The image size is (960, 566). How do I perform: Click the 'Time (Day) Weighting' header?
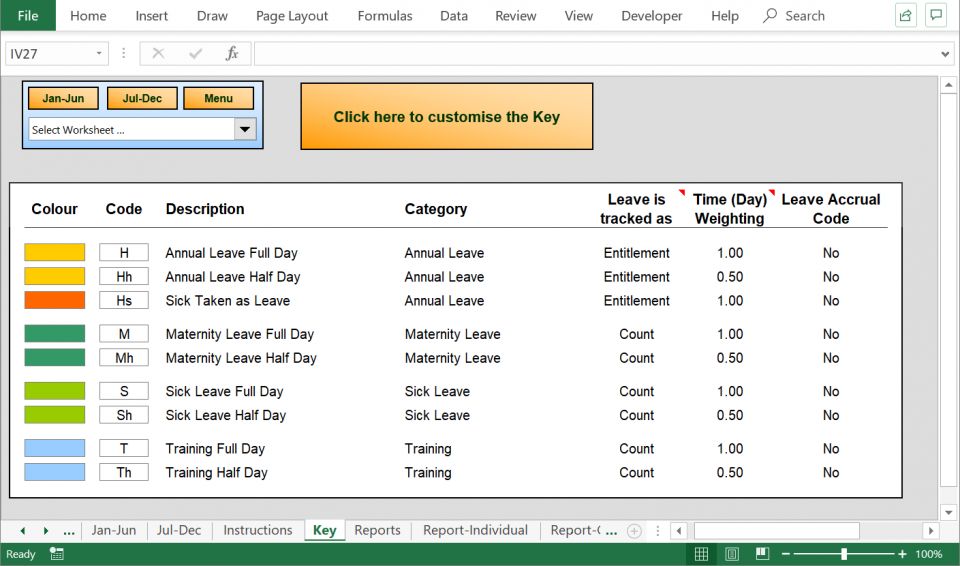tap(730, 209)
